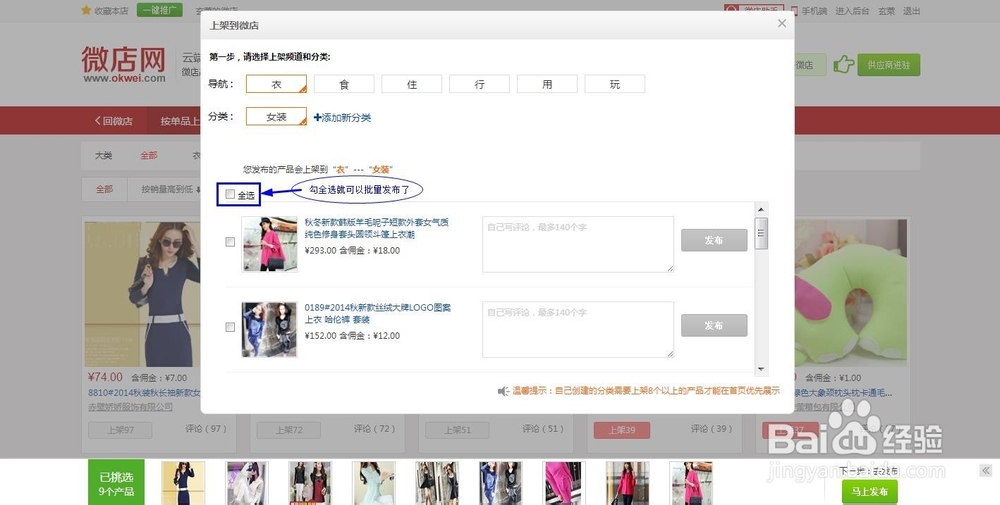The image size is (1000, 505).
Task: Click the 供应商进驻 green button
Action: coord(888,64)
